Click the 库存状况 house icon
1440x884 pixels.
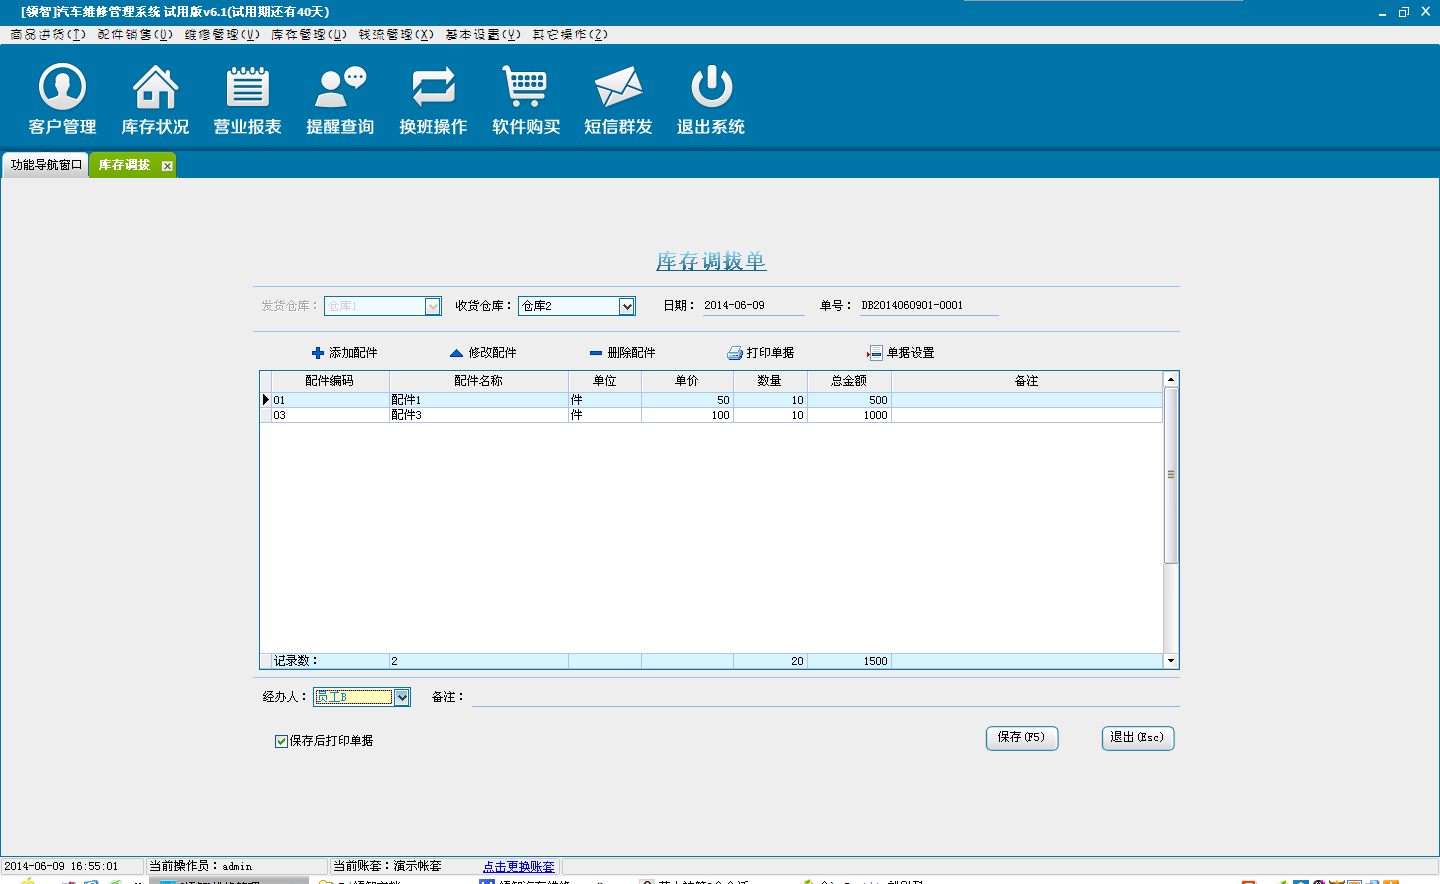155,88
